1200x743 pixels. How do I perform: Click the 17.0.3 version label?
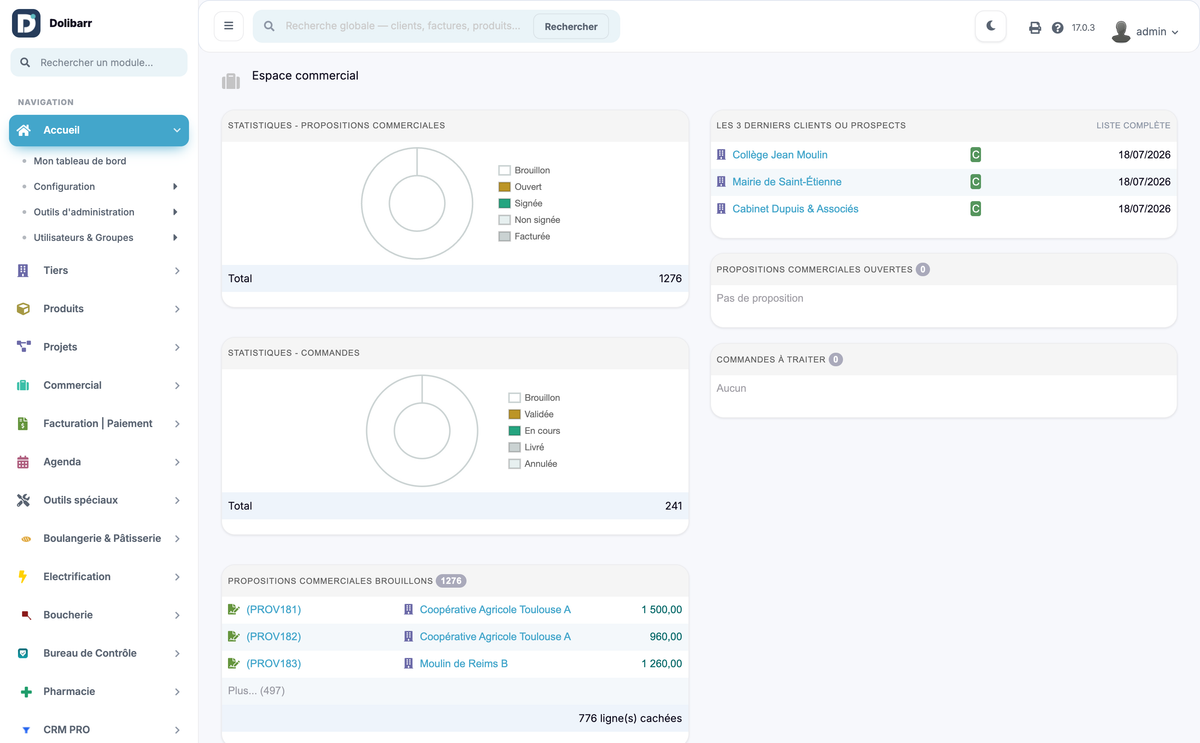tap(1083, 28)
